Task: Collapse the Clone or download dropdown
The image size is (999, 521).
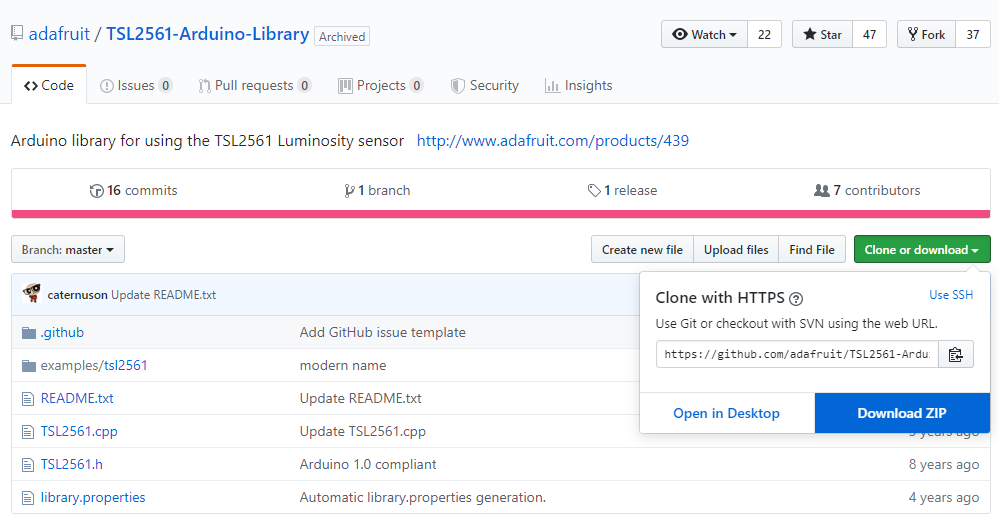Action: point(921,250)
